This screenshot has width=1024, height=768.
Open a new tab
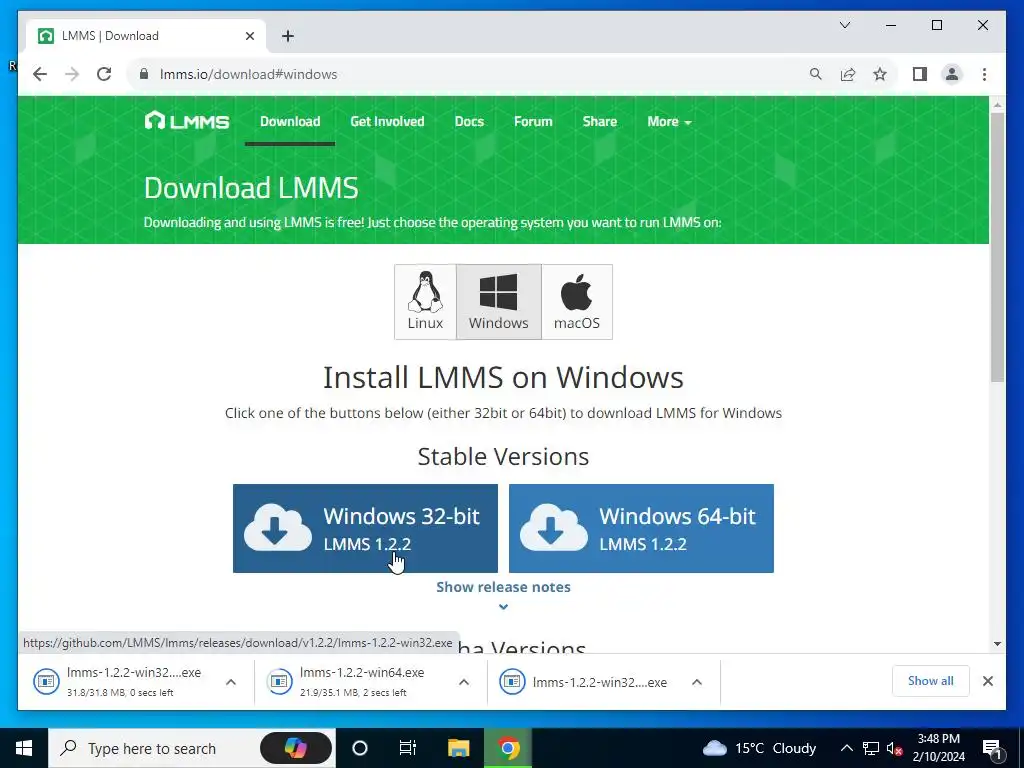pyautogui.click(x=288, y=36)
